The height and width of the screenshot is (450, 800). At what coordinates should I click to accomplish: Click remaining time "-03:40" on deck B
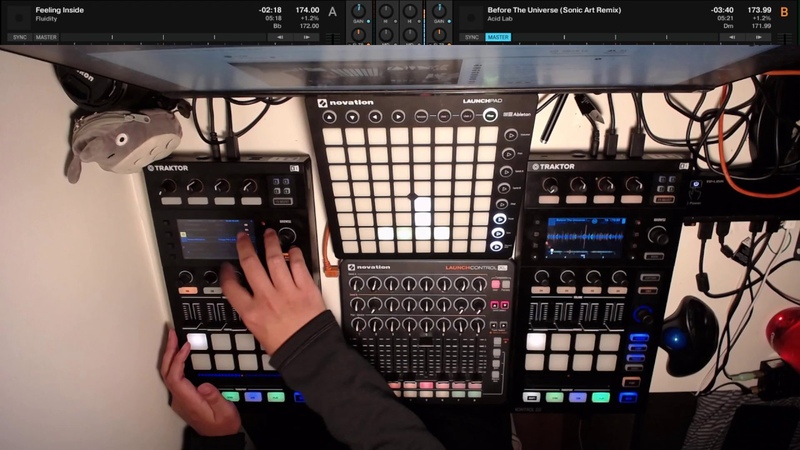coord(722,10)
